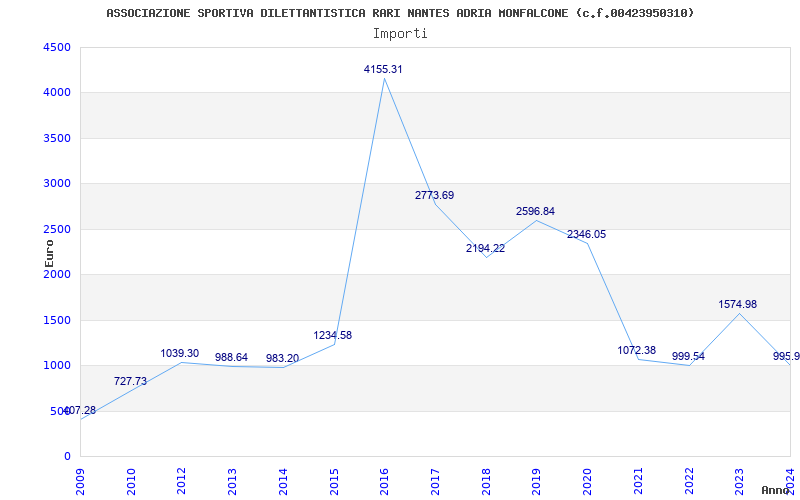Click the 988.64 data label
This screenshot has width=800, height=500.
[231, 358]
